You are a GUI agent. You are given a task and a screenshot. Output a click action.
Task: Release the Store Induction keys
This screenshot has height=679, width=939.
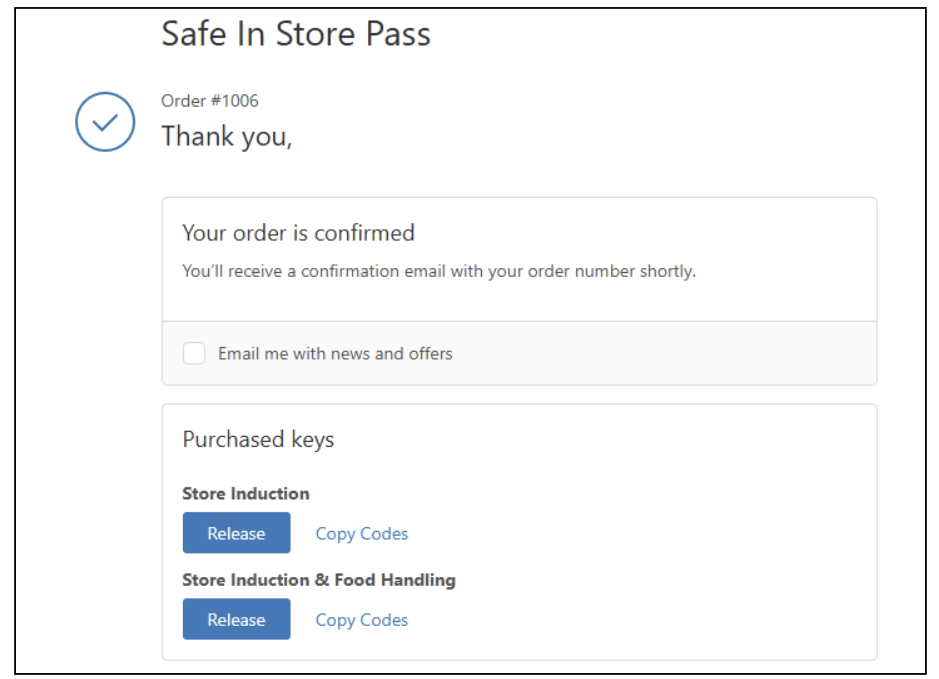237,533
